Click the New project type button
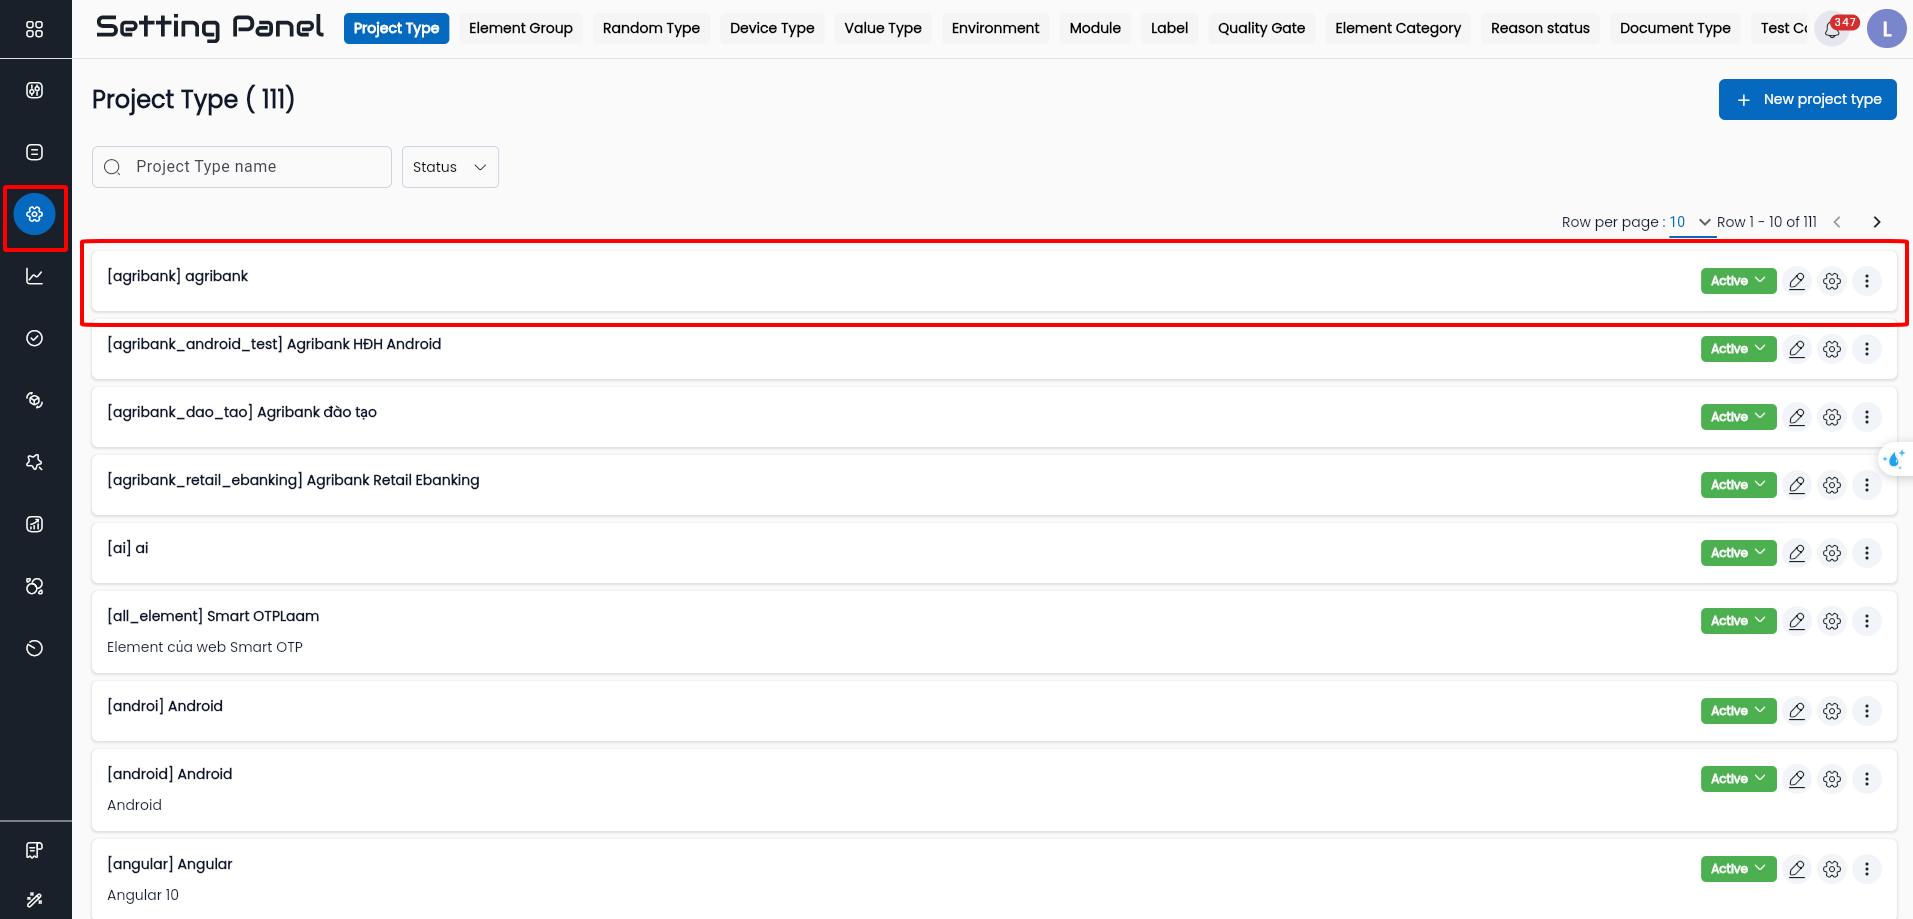Viewport: 1913px width, 919px height. pos(1807,99)
